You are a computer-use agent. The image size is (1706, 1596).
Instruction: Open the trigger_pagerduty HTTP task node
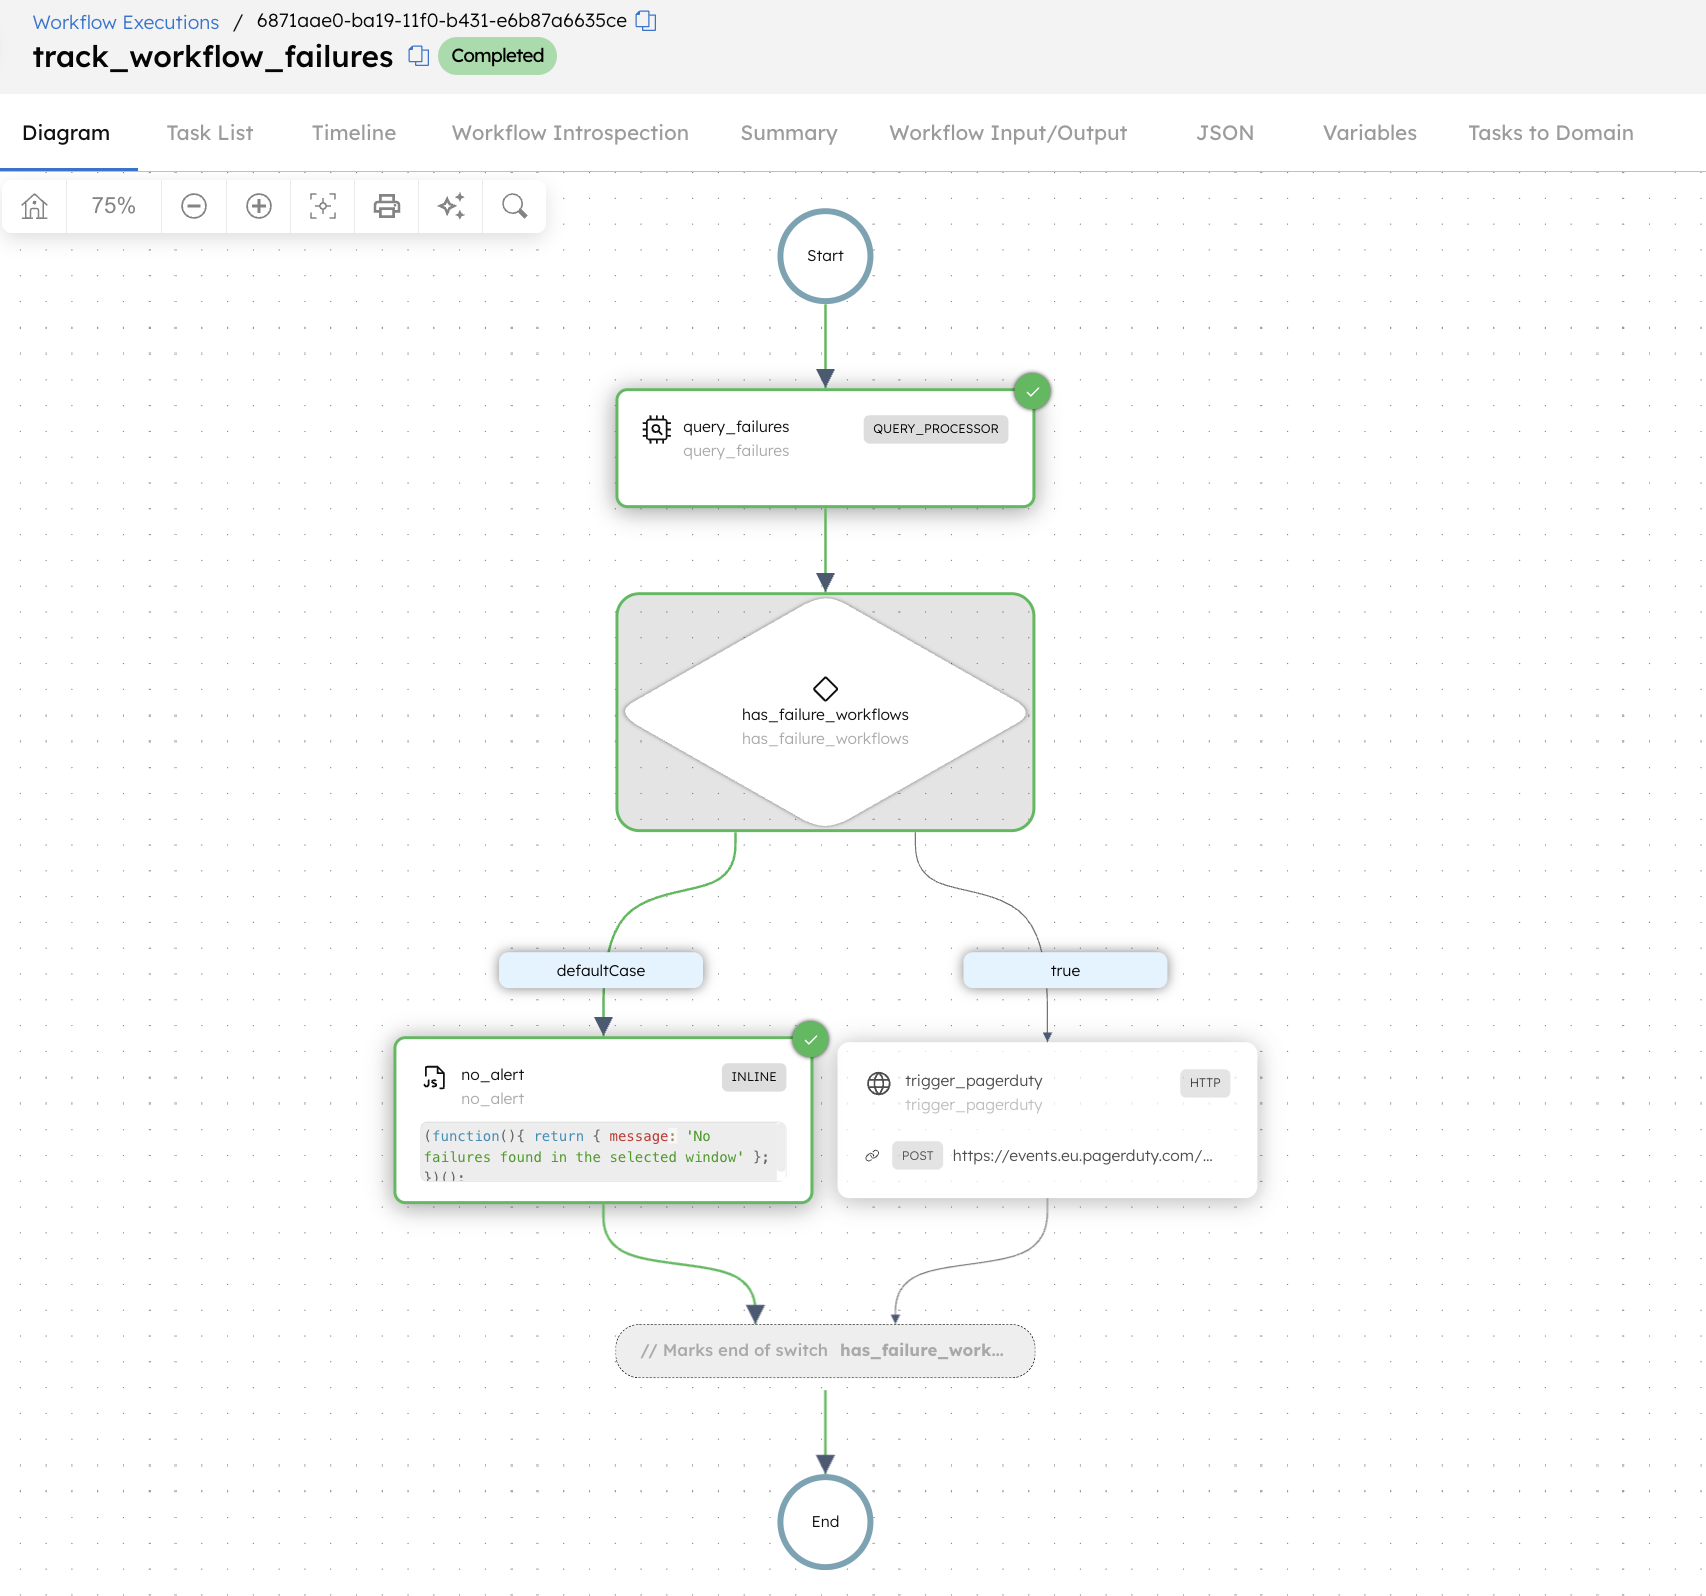tap(1047, 1120)
